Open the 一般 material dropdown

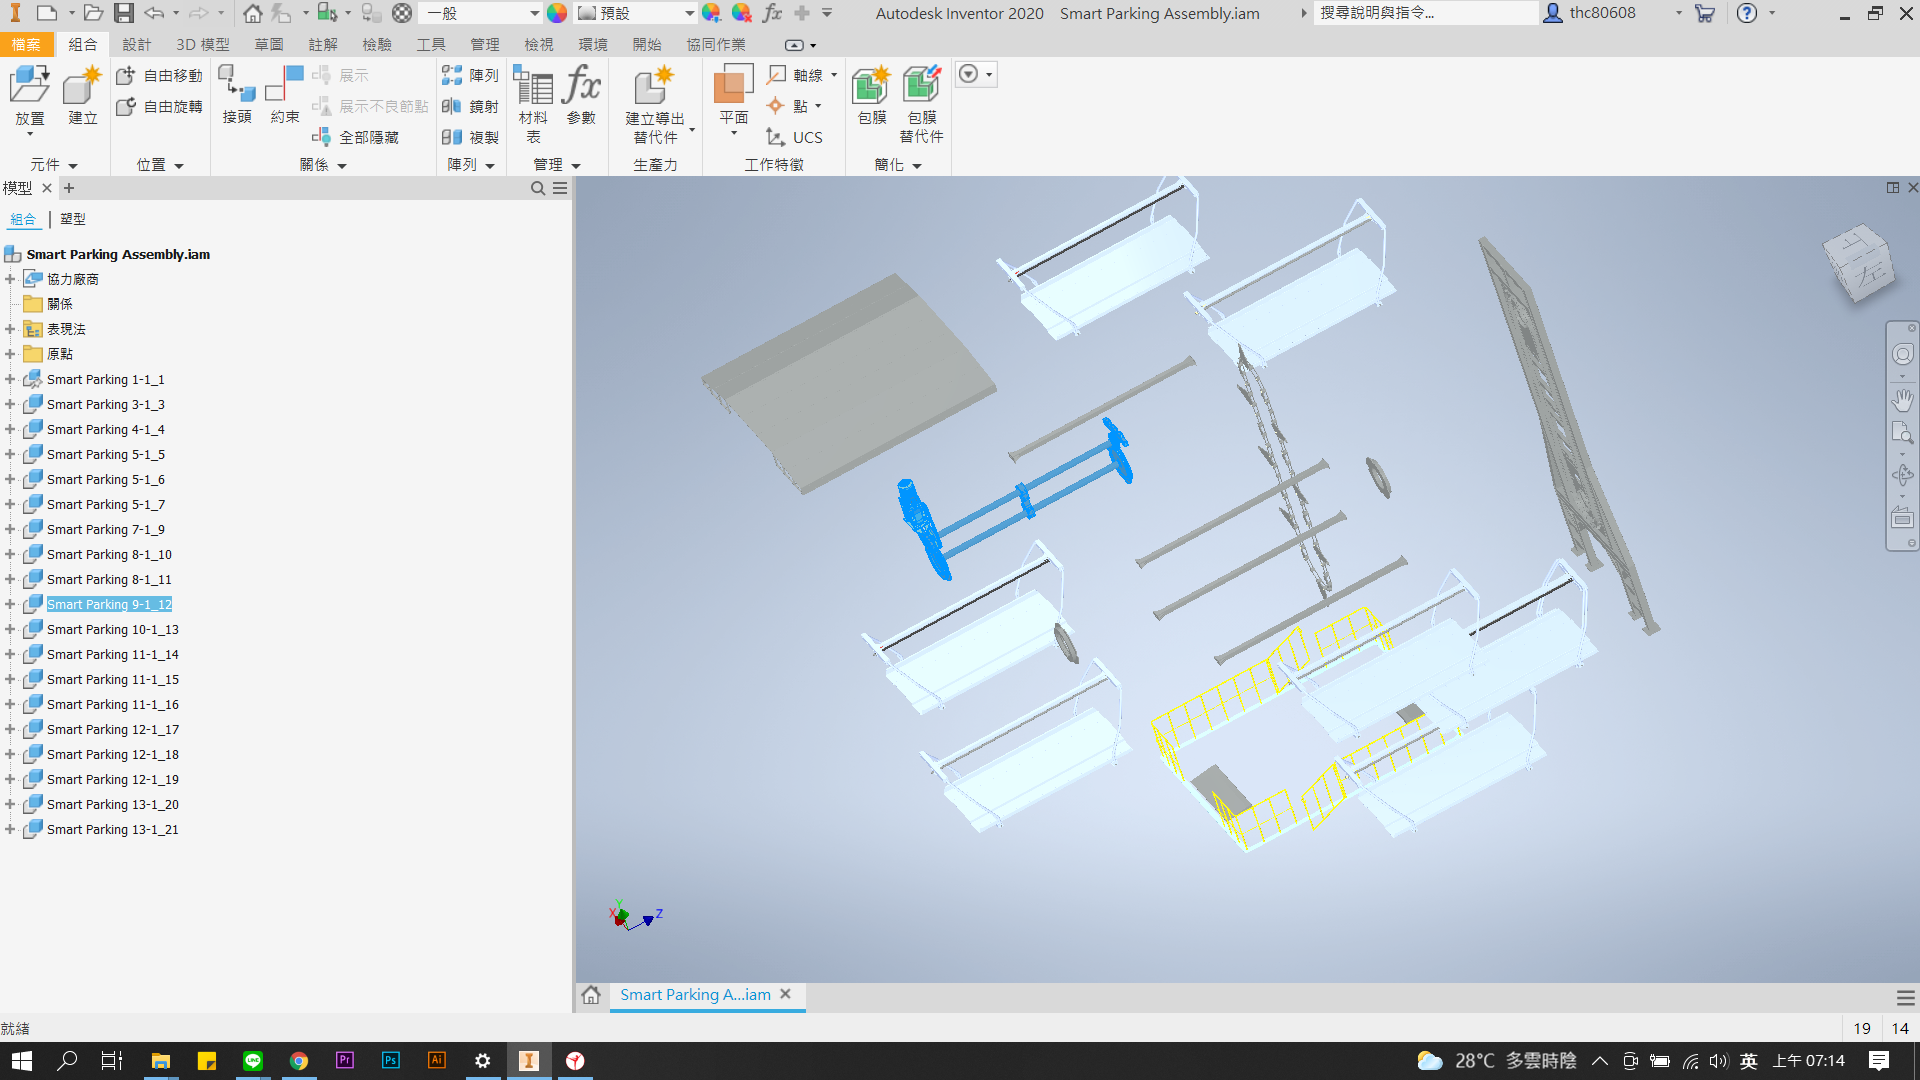pos(534,13)
